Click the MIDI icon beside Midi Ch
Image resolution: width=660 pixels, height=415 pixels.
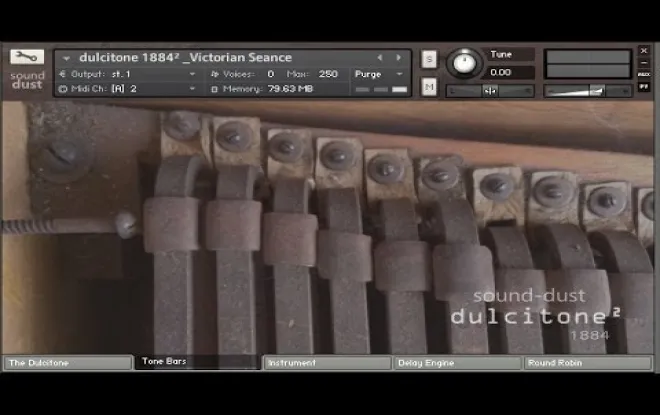63,89
